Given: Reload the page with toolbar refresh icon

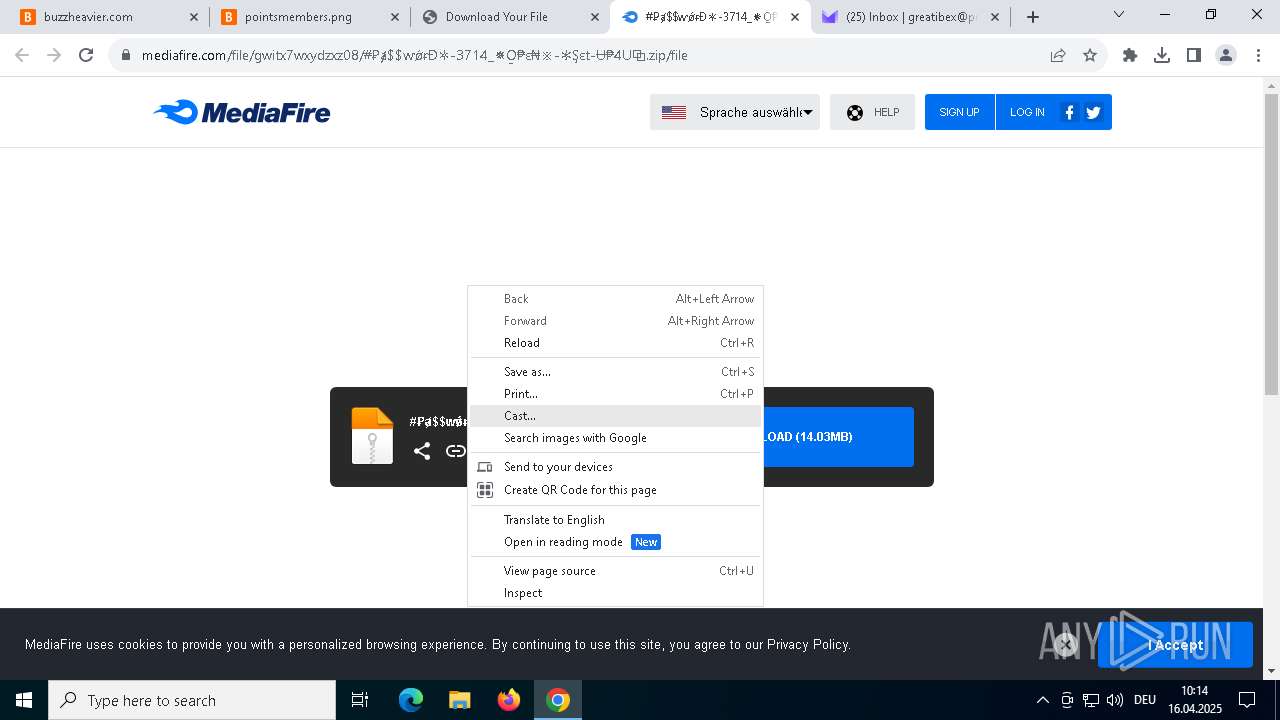Looking at the screenshot, I should click(x=86, y=55).
